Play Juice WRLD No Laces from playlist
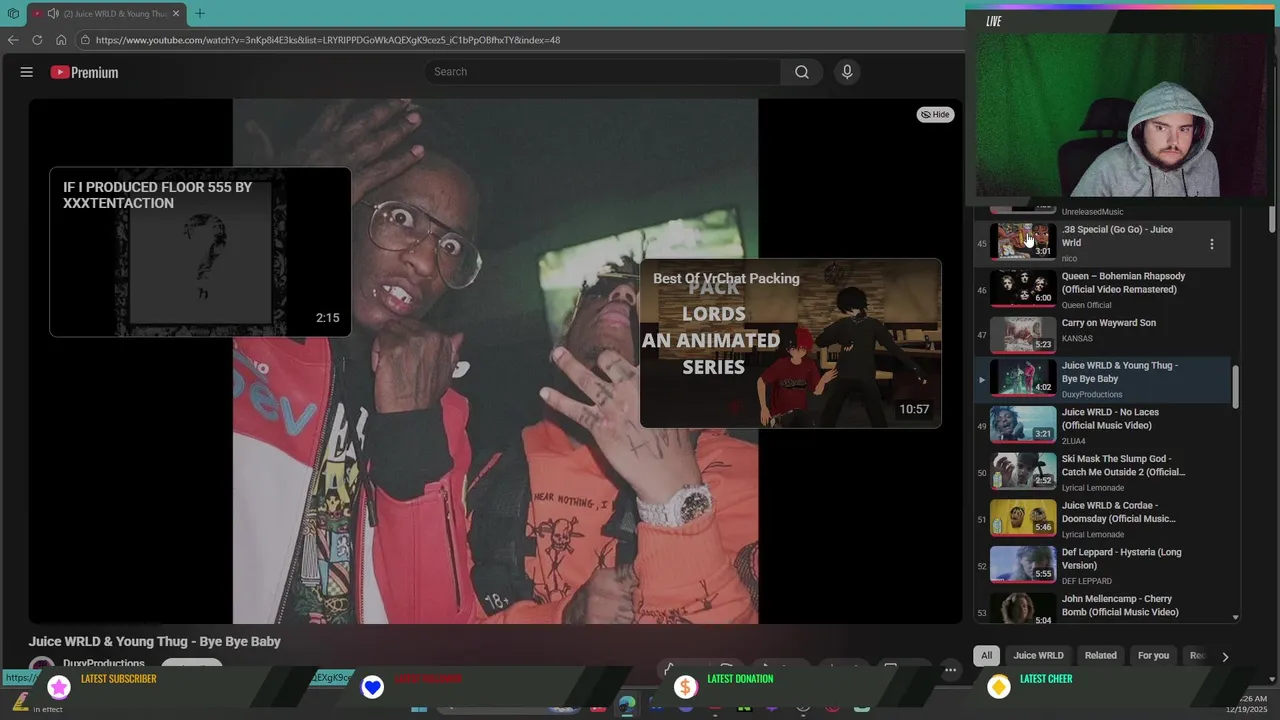Viewport: 1280px width, 720px height. tap(1102, 426)
